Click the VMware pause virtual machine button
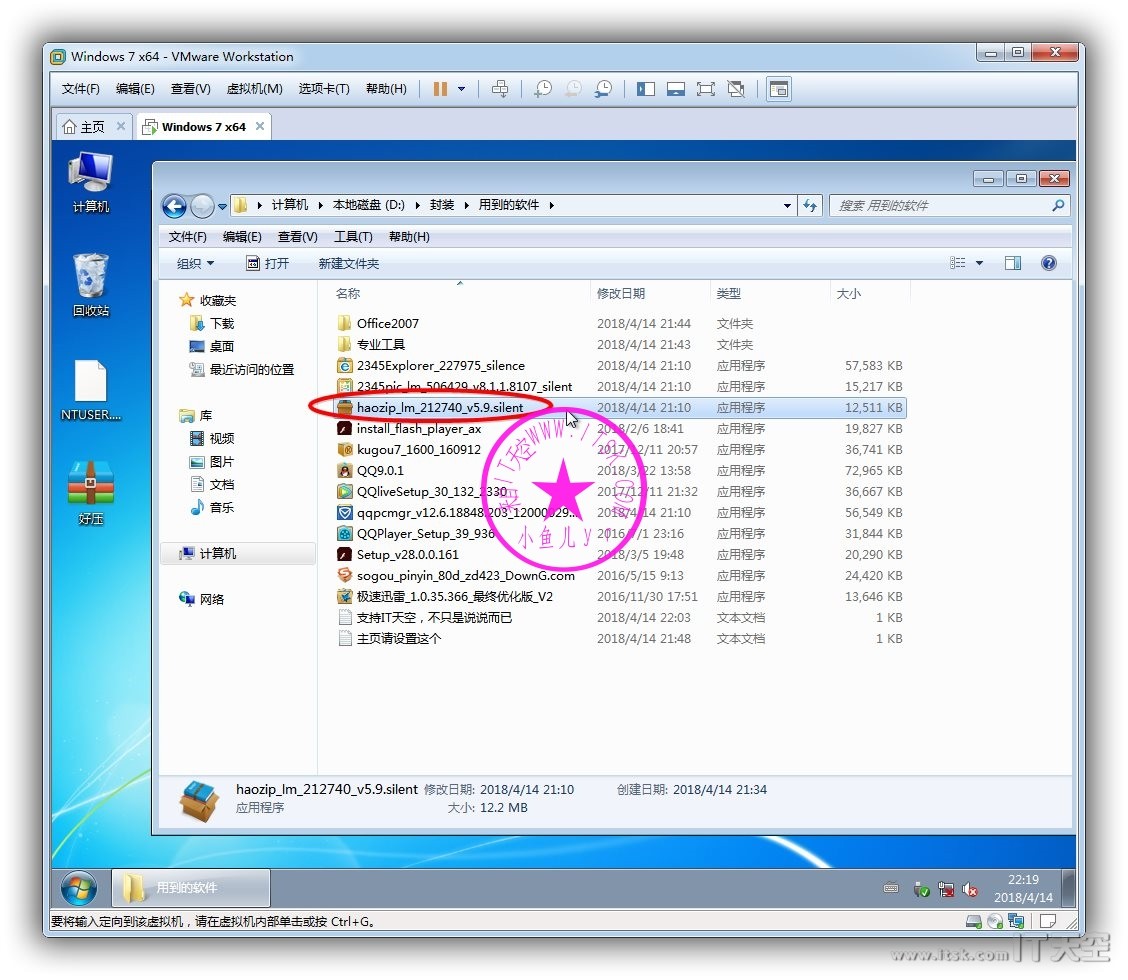 (440, 89)
